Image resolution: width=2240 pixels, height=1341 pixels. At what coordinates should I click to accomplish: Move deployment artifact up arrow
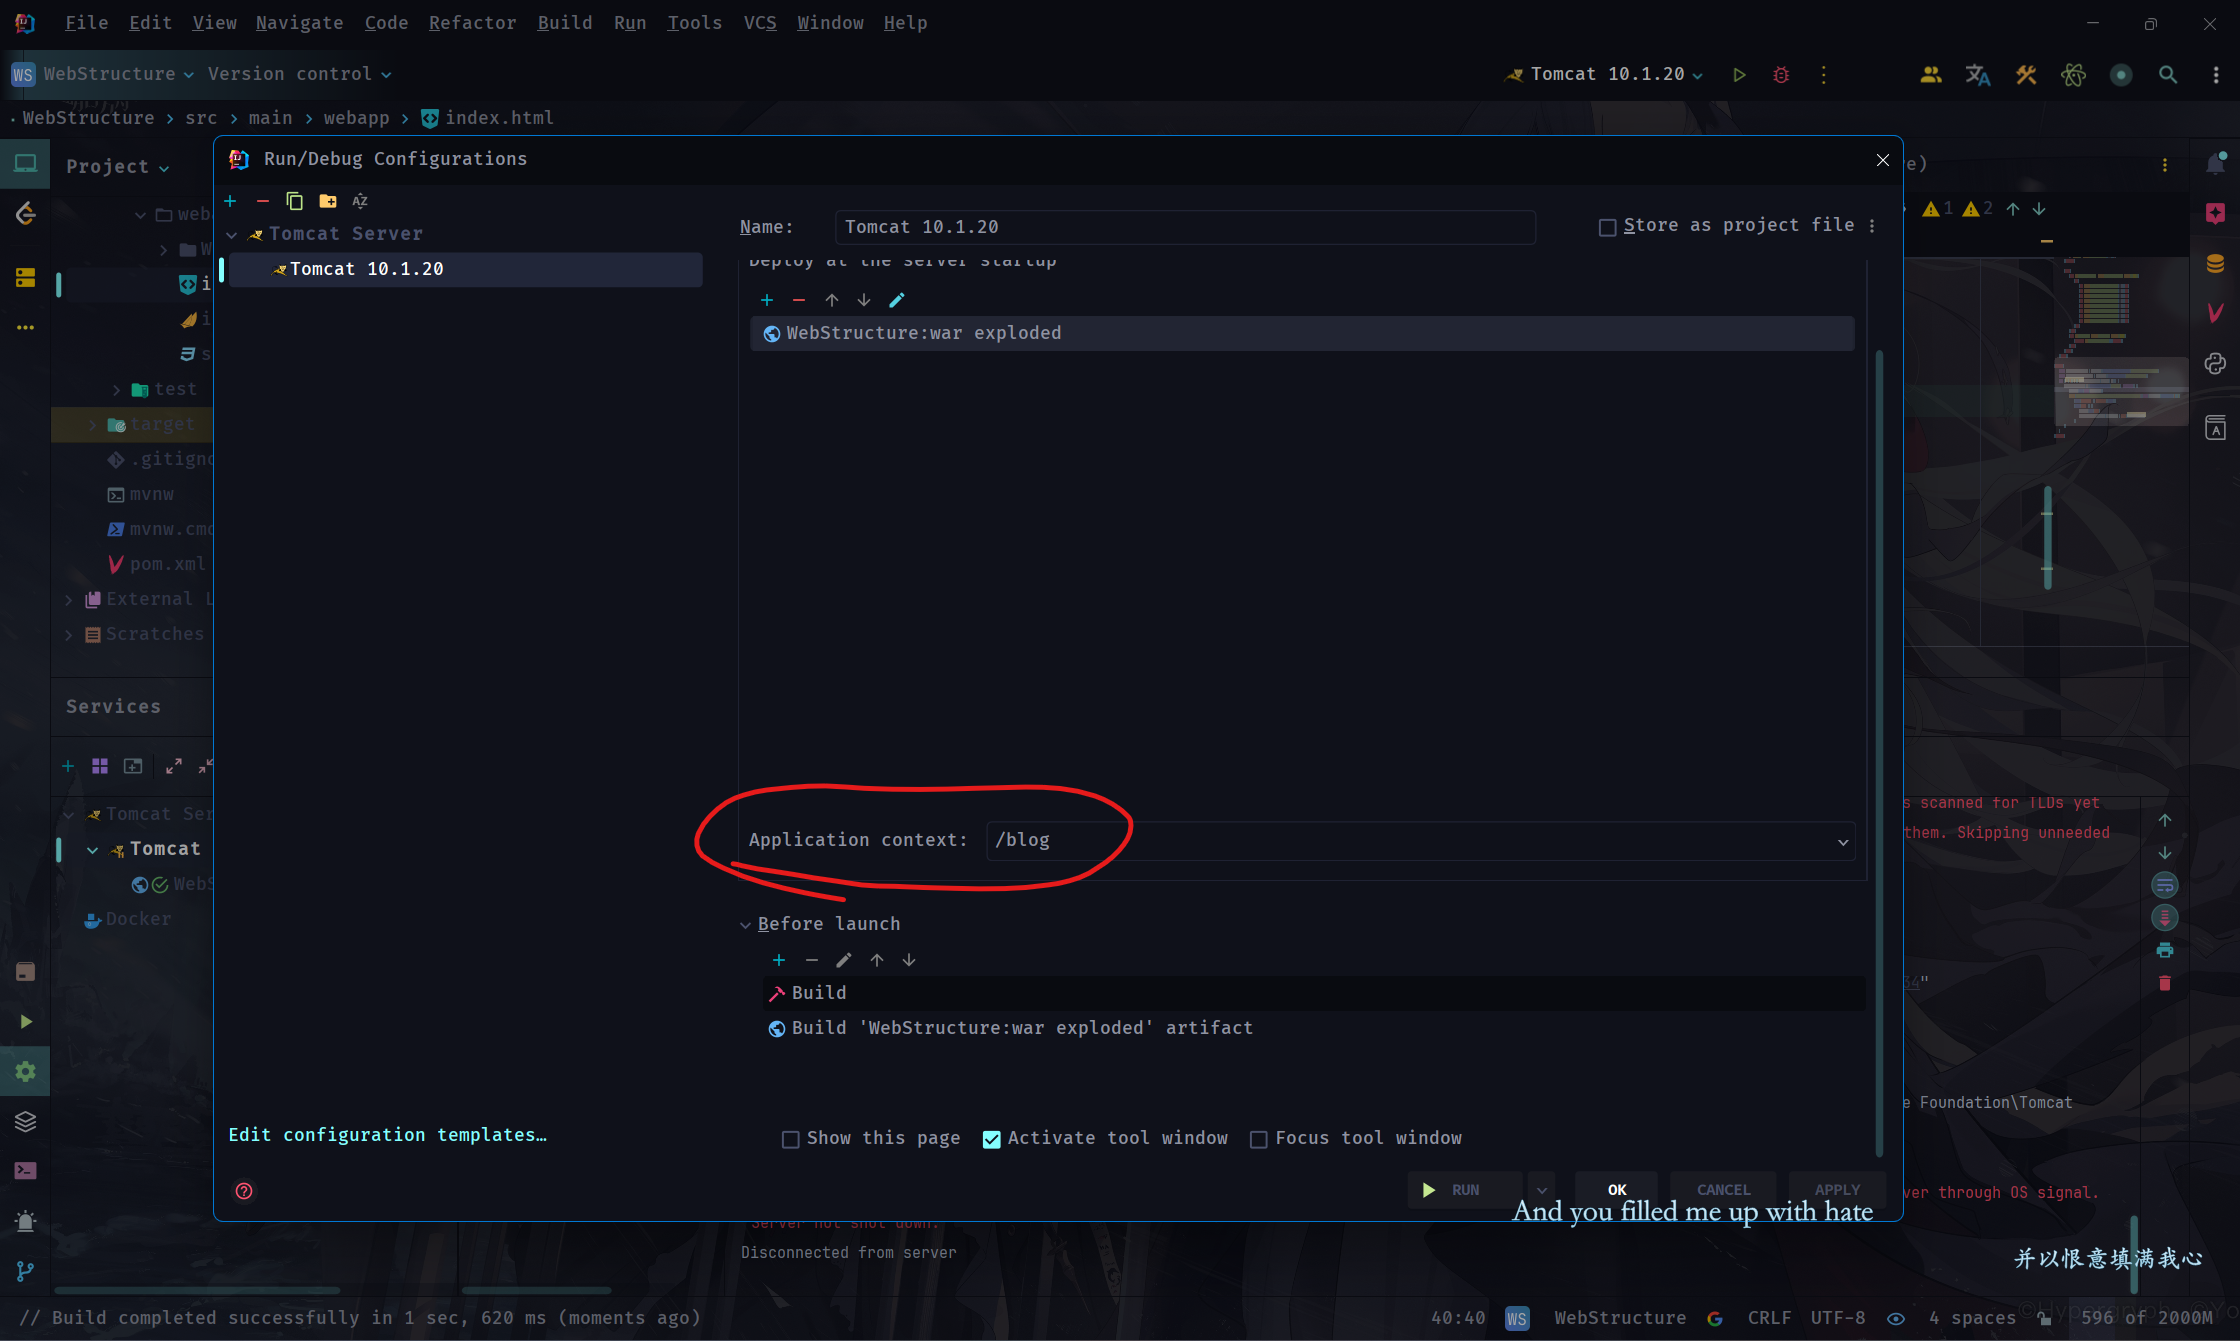tap(831, 300)
